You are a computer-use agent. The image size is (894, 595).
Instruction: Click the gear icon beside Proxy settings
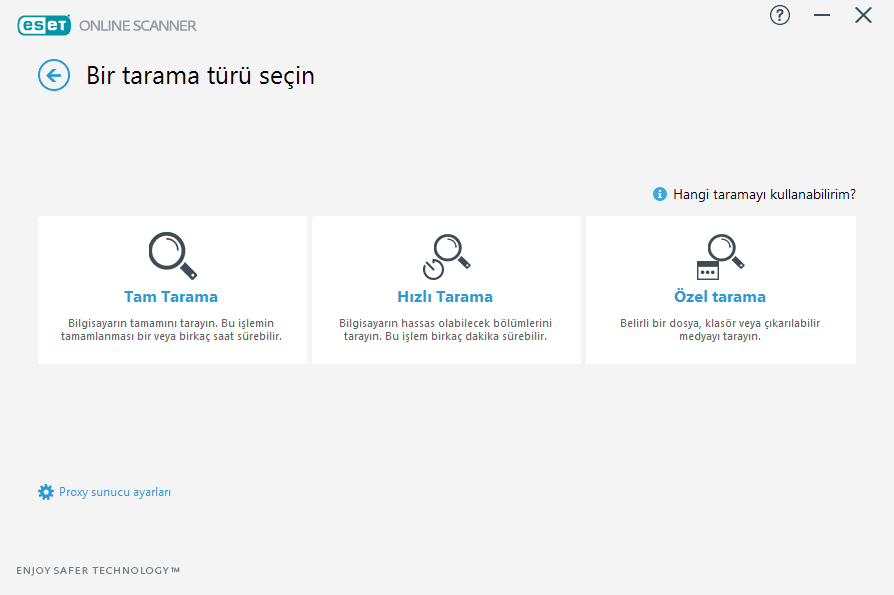(46, 492)
